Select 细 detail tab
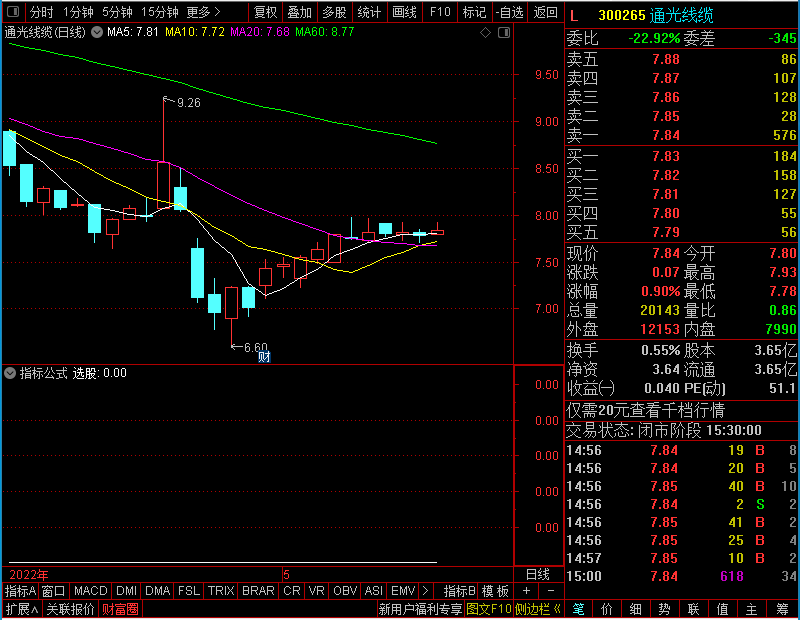The height and width of the screenshot is (620, 800). 635,609
